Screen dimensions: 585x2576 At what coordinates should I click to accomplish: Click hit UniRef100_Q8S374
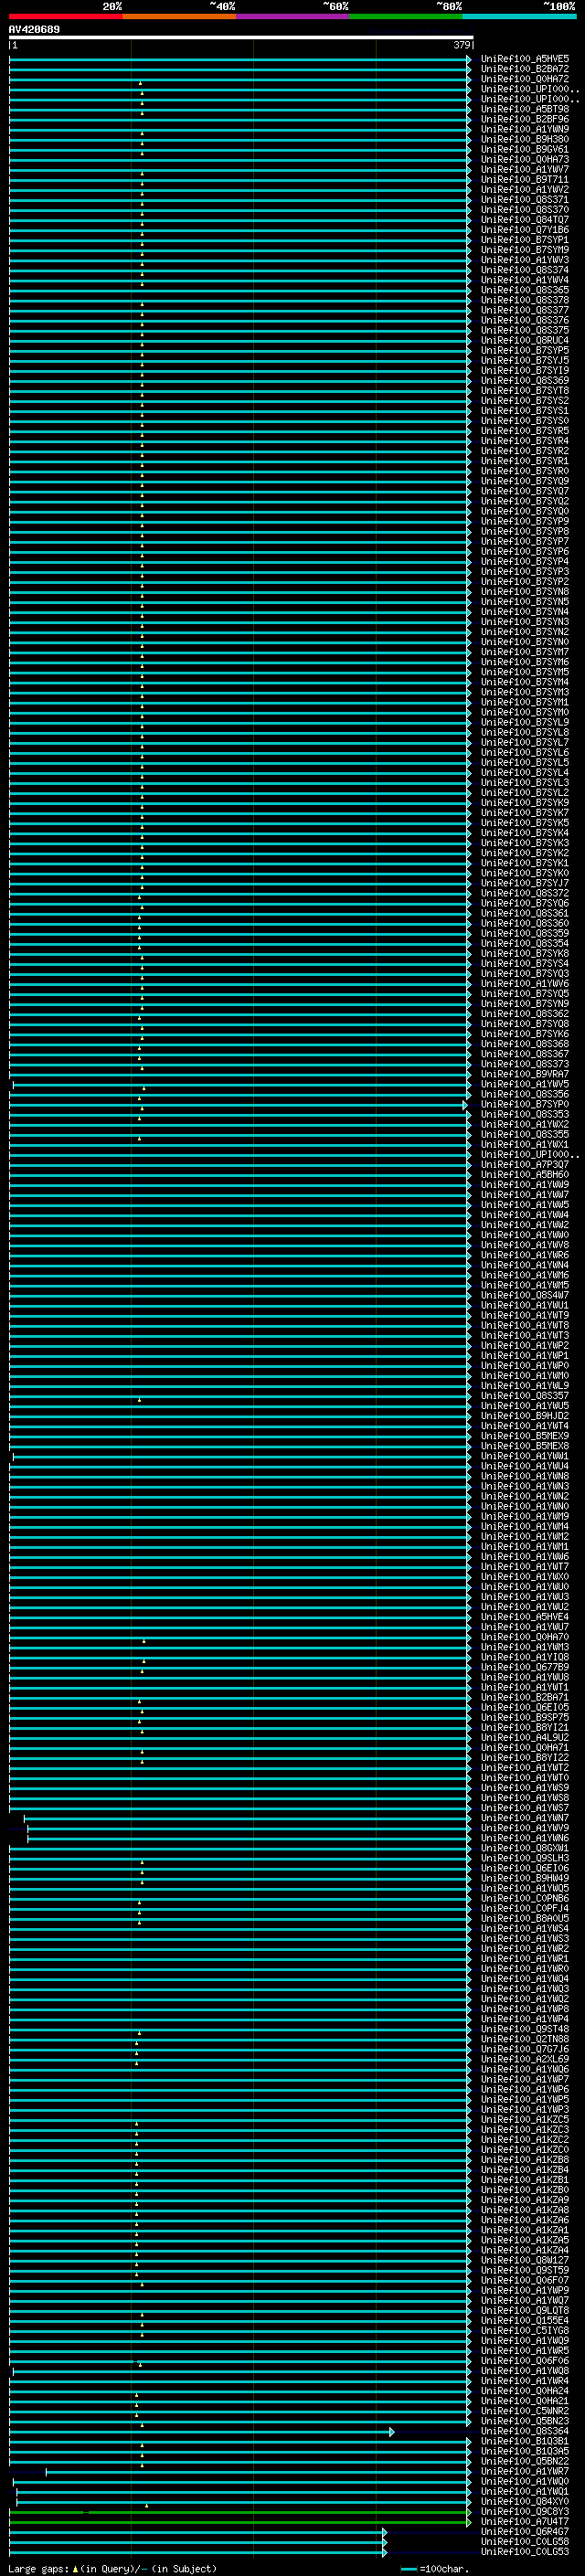[x=525, y=269]
